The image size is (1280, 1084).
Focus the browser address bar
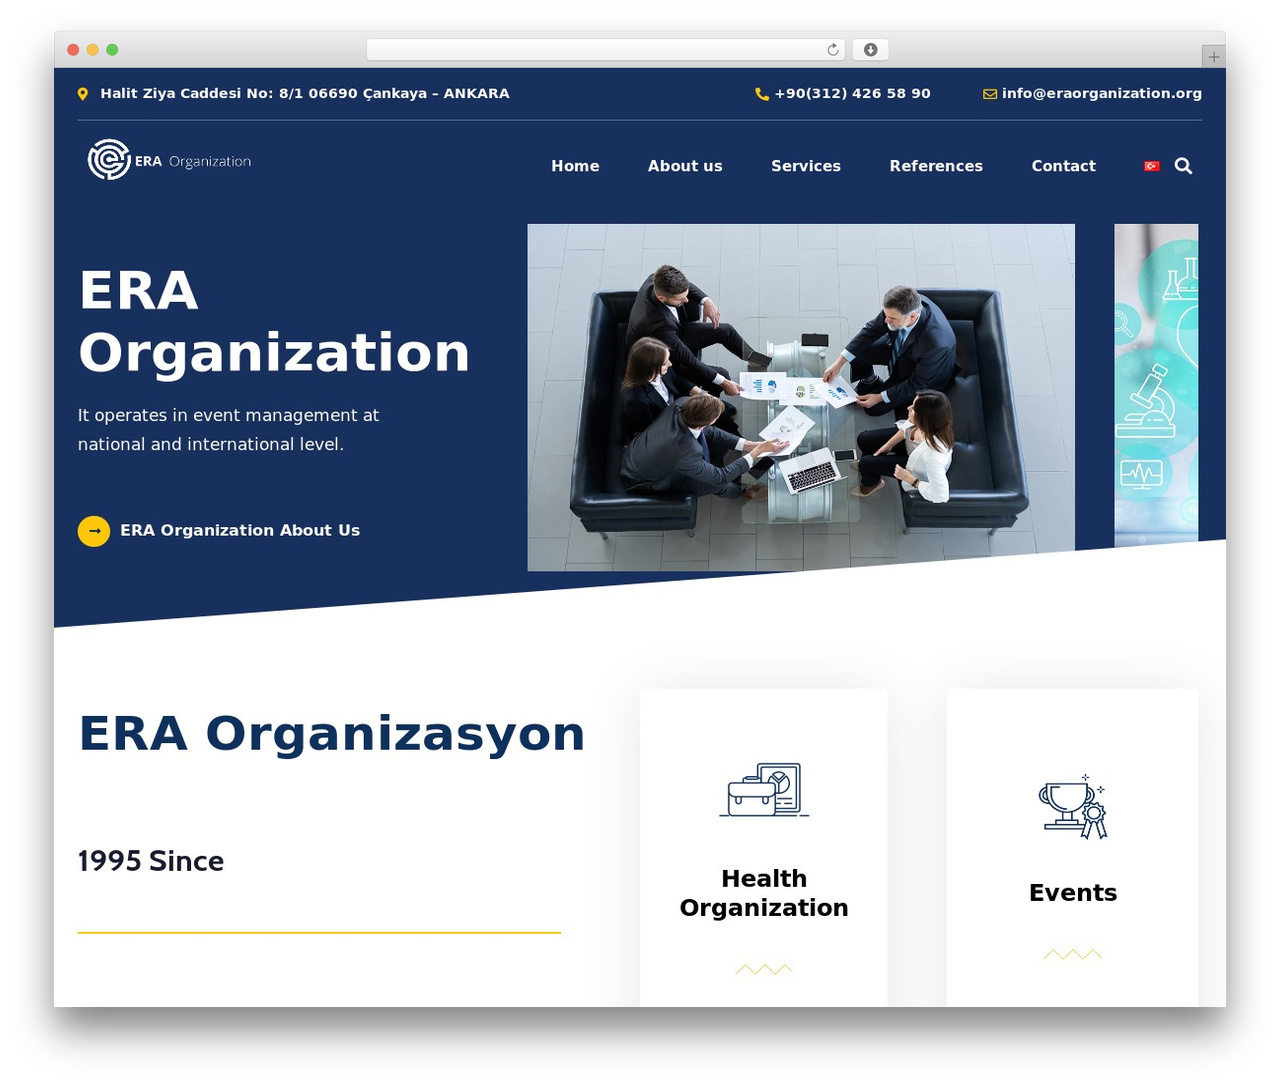coord(606,50)
